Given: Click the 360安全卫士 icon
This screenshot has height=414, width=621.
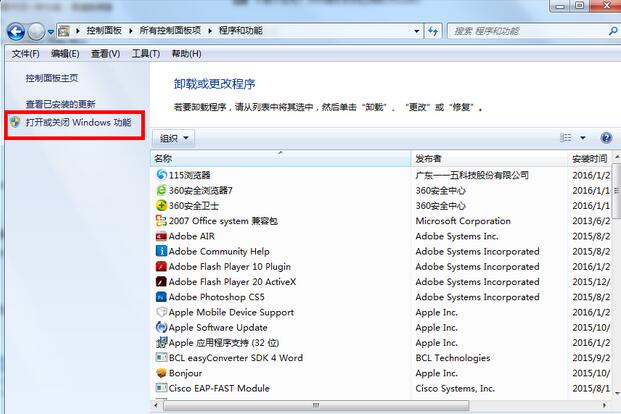Looking at the screenshot, I should pyautogui.click(x=161, y=205).
